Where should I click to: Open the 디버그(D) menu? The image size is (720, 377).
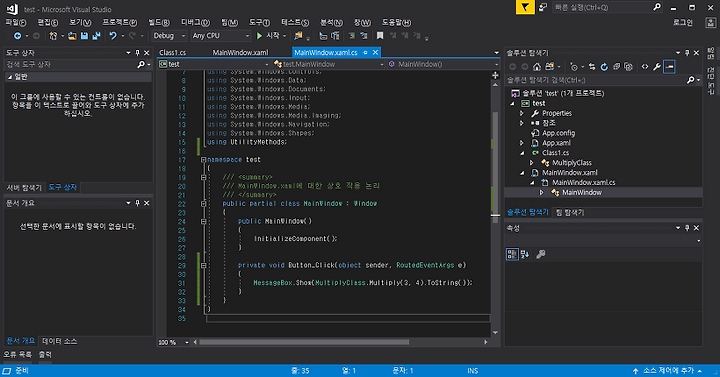[x=195, y=23]
